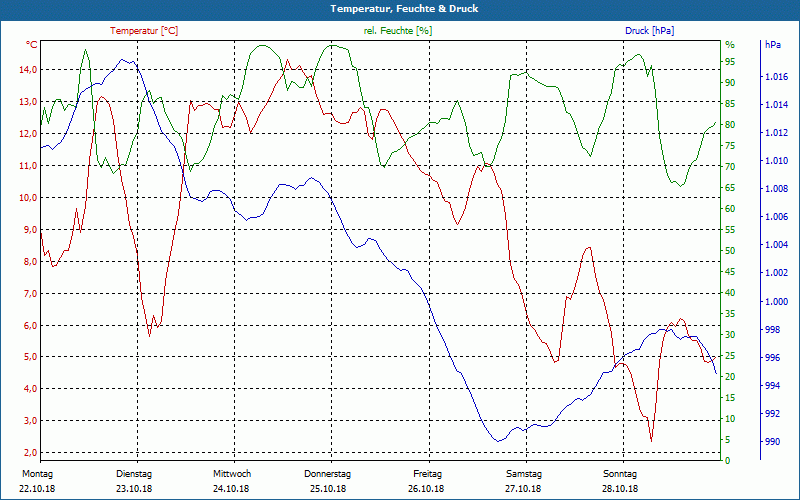Click the '0' humidity axis value
800x500 pixels.
pyautogui.click(x=728, y=461)
